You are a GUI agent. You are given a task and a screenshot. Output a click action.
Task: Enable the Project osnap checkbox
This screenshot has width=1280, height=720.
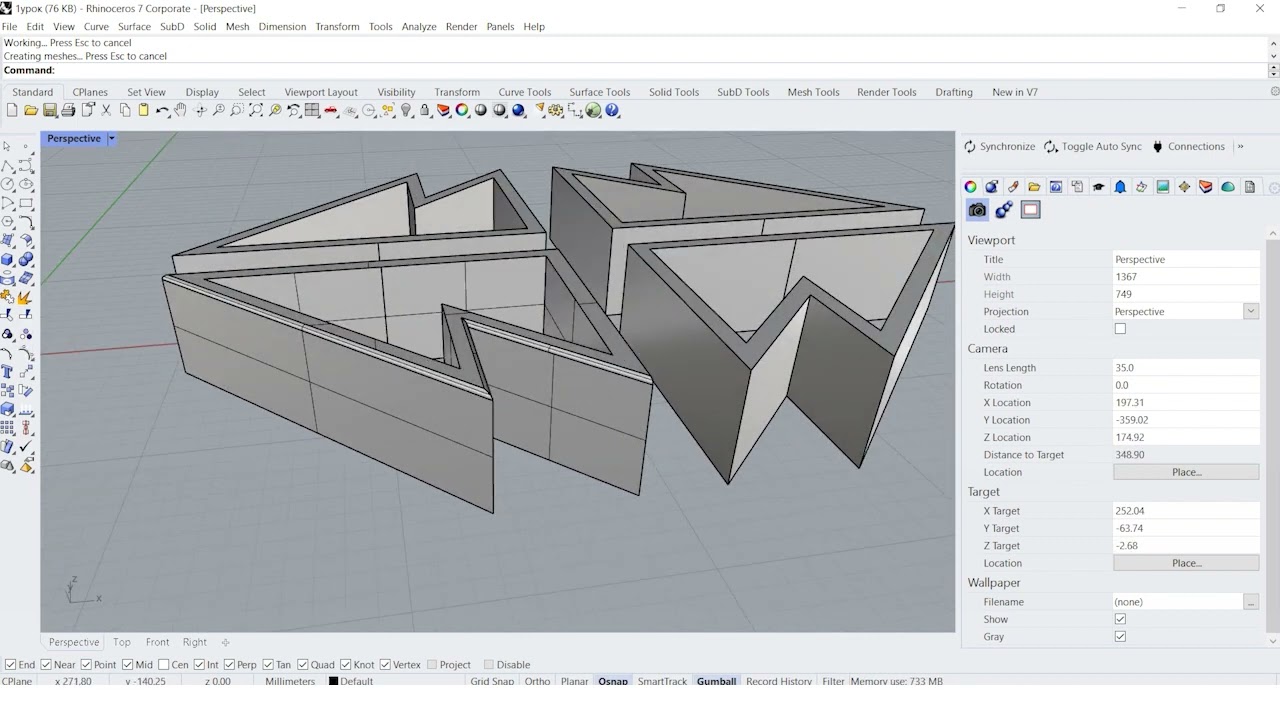click(x=432, y=665)
